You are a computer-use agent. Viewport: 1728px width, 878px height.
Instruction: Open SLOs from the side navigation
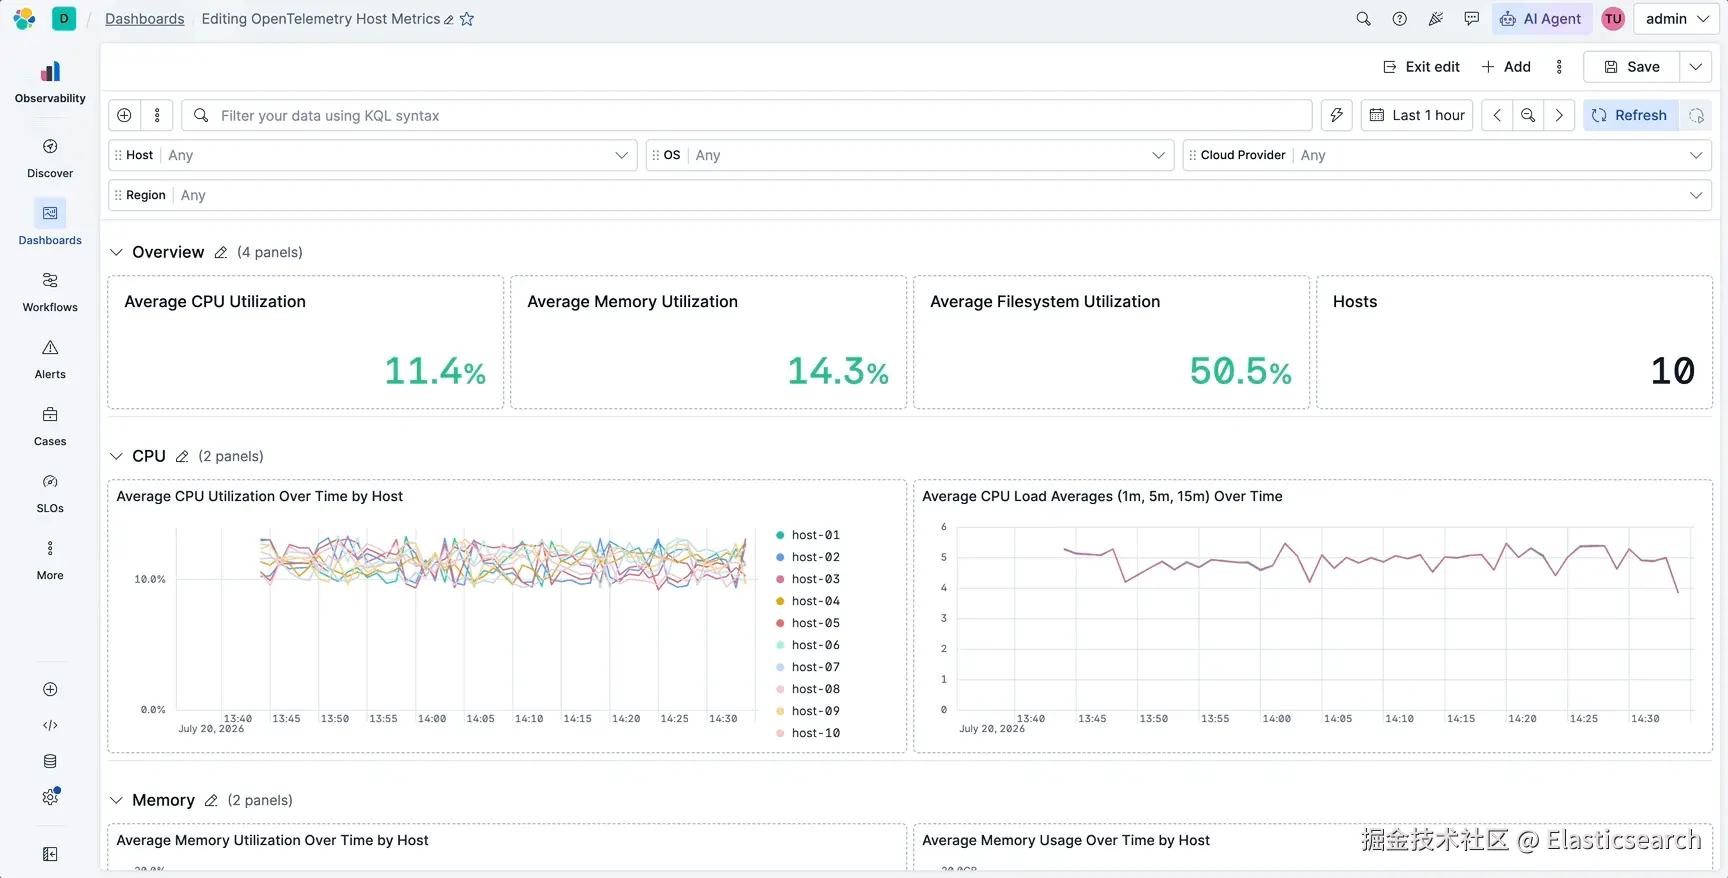[50, 493]
